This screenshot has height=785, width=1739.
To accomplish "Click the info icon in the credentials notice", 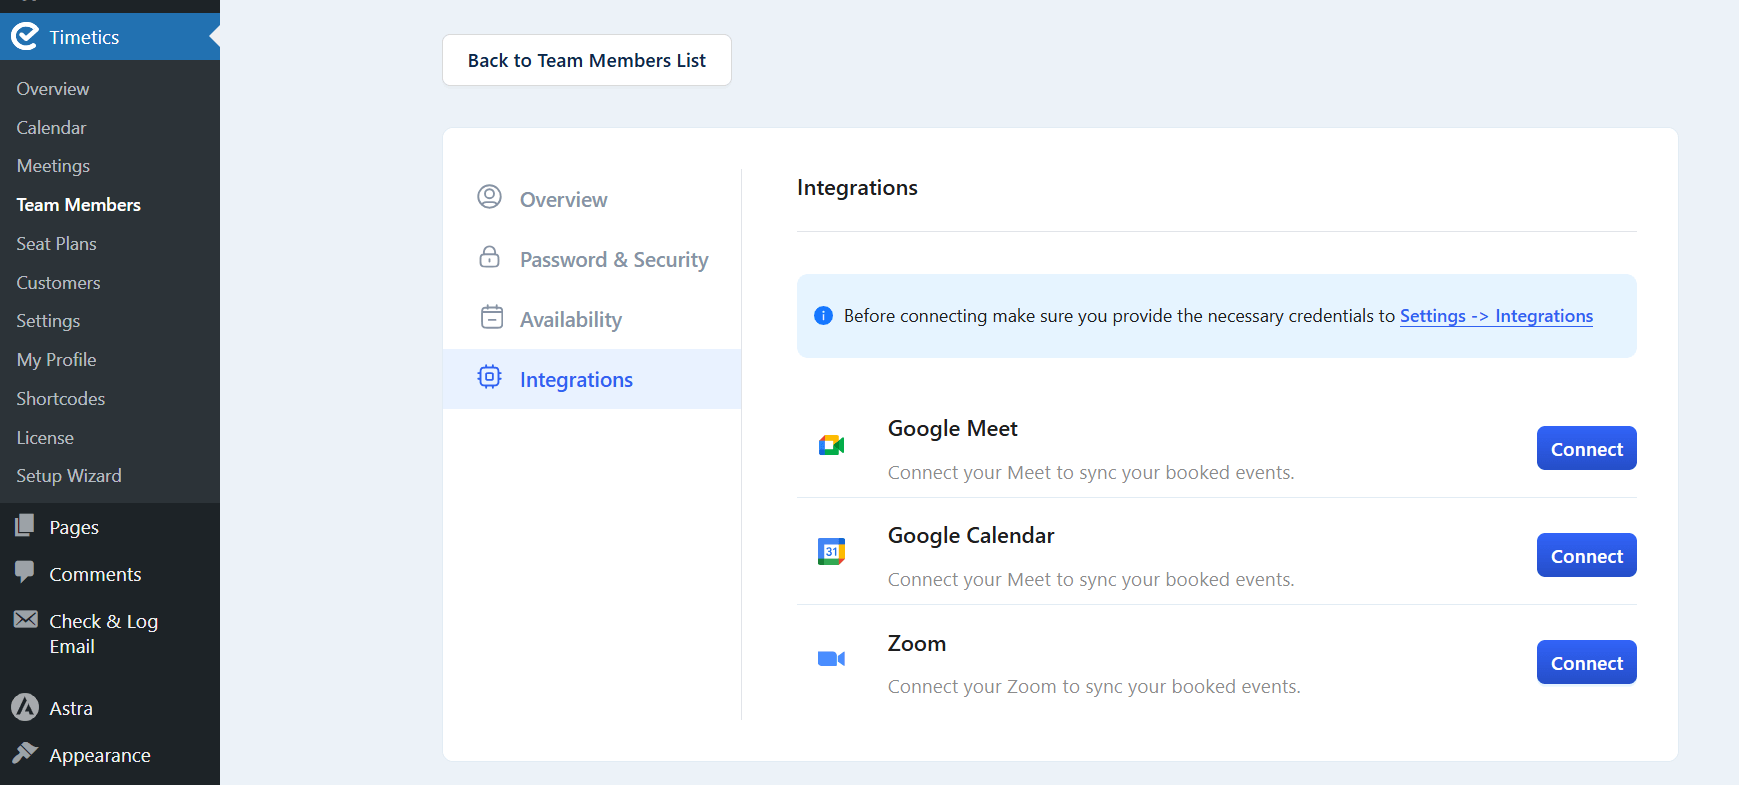I will [x=822, y=315].
